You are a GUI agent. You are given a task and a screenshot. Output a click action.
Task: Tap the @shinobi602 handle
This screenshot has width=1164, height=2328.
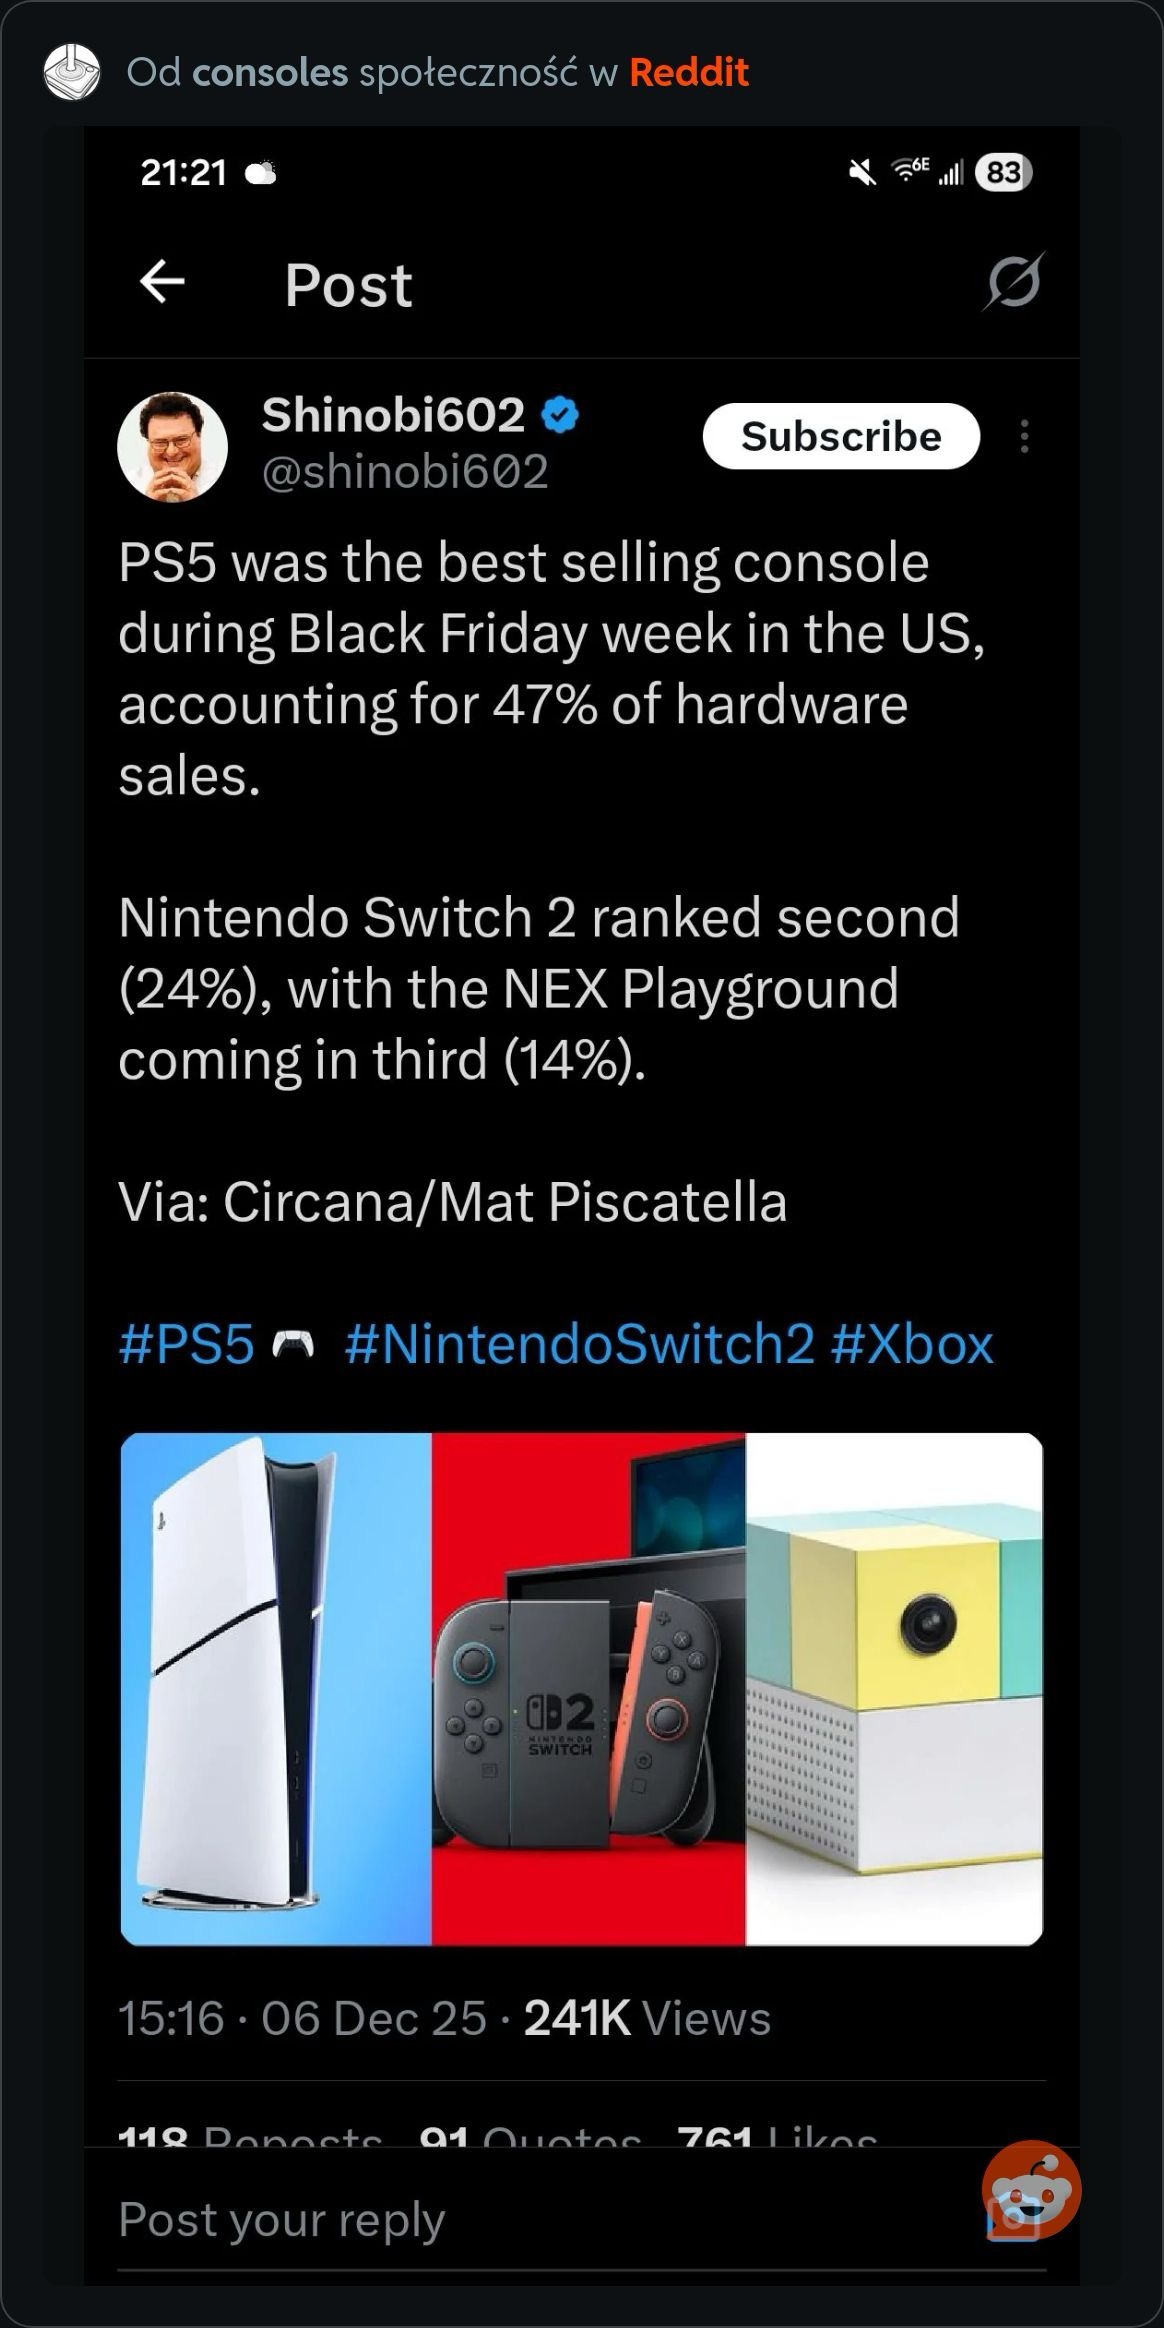(405, 471)
